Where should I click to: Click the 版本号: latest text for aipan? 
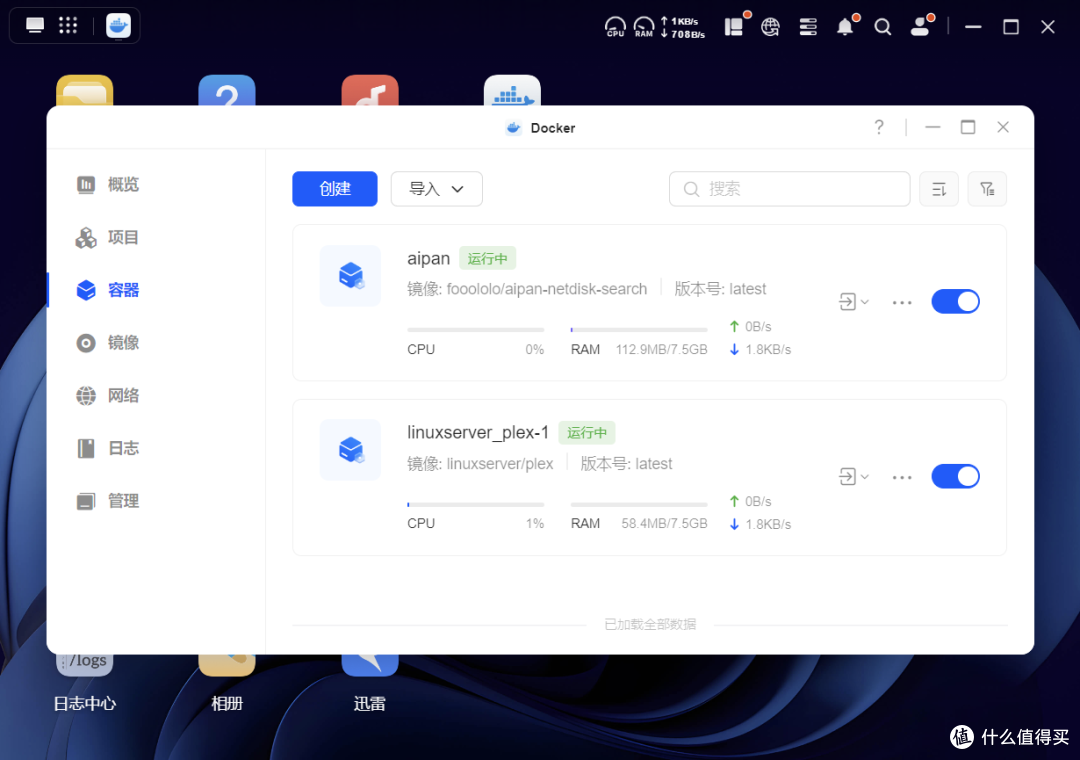pyautogui.click(x=720, y=289)
